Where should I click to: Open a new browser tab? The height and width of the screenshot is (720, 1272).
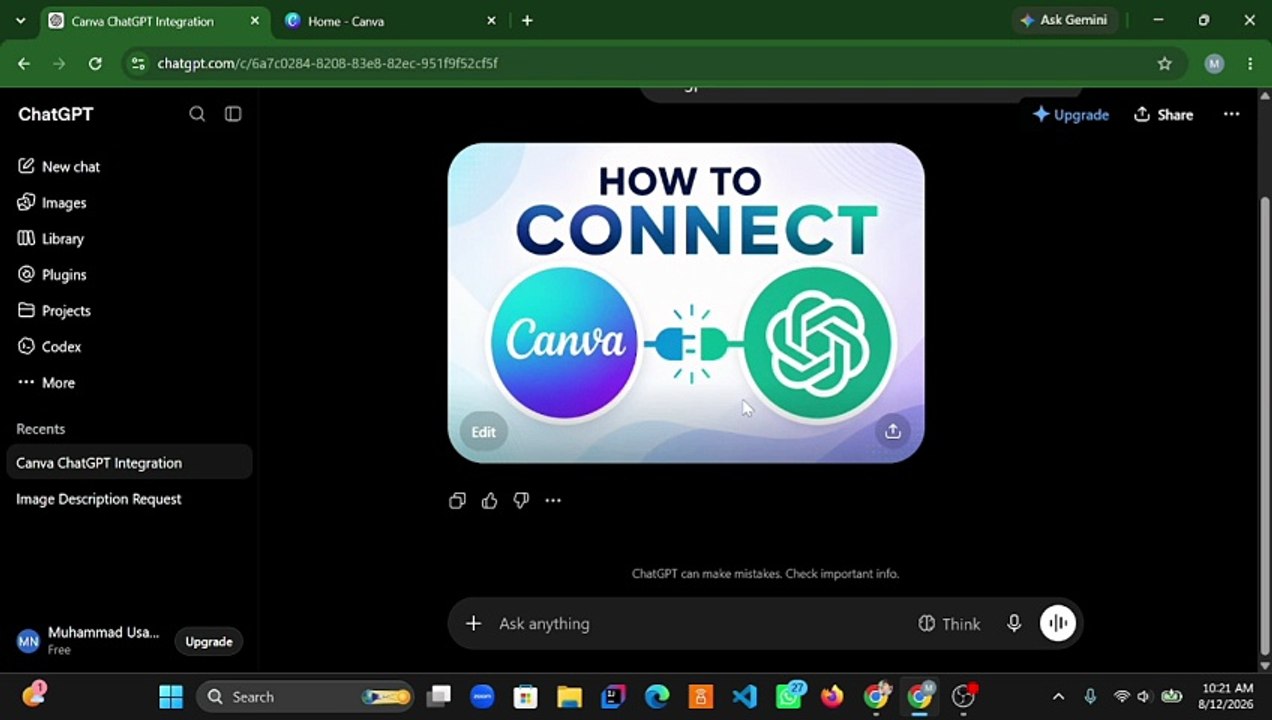pos(527,21)
